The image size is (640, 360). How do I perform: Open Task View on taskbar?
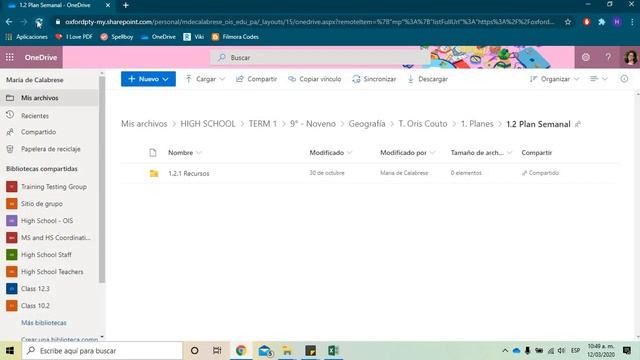point(217,351)
